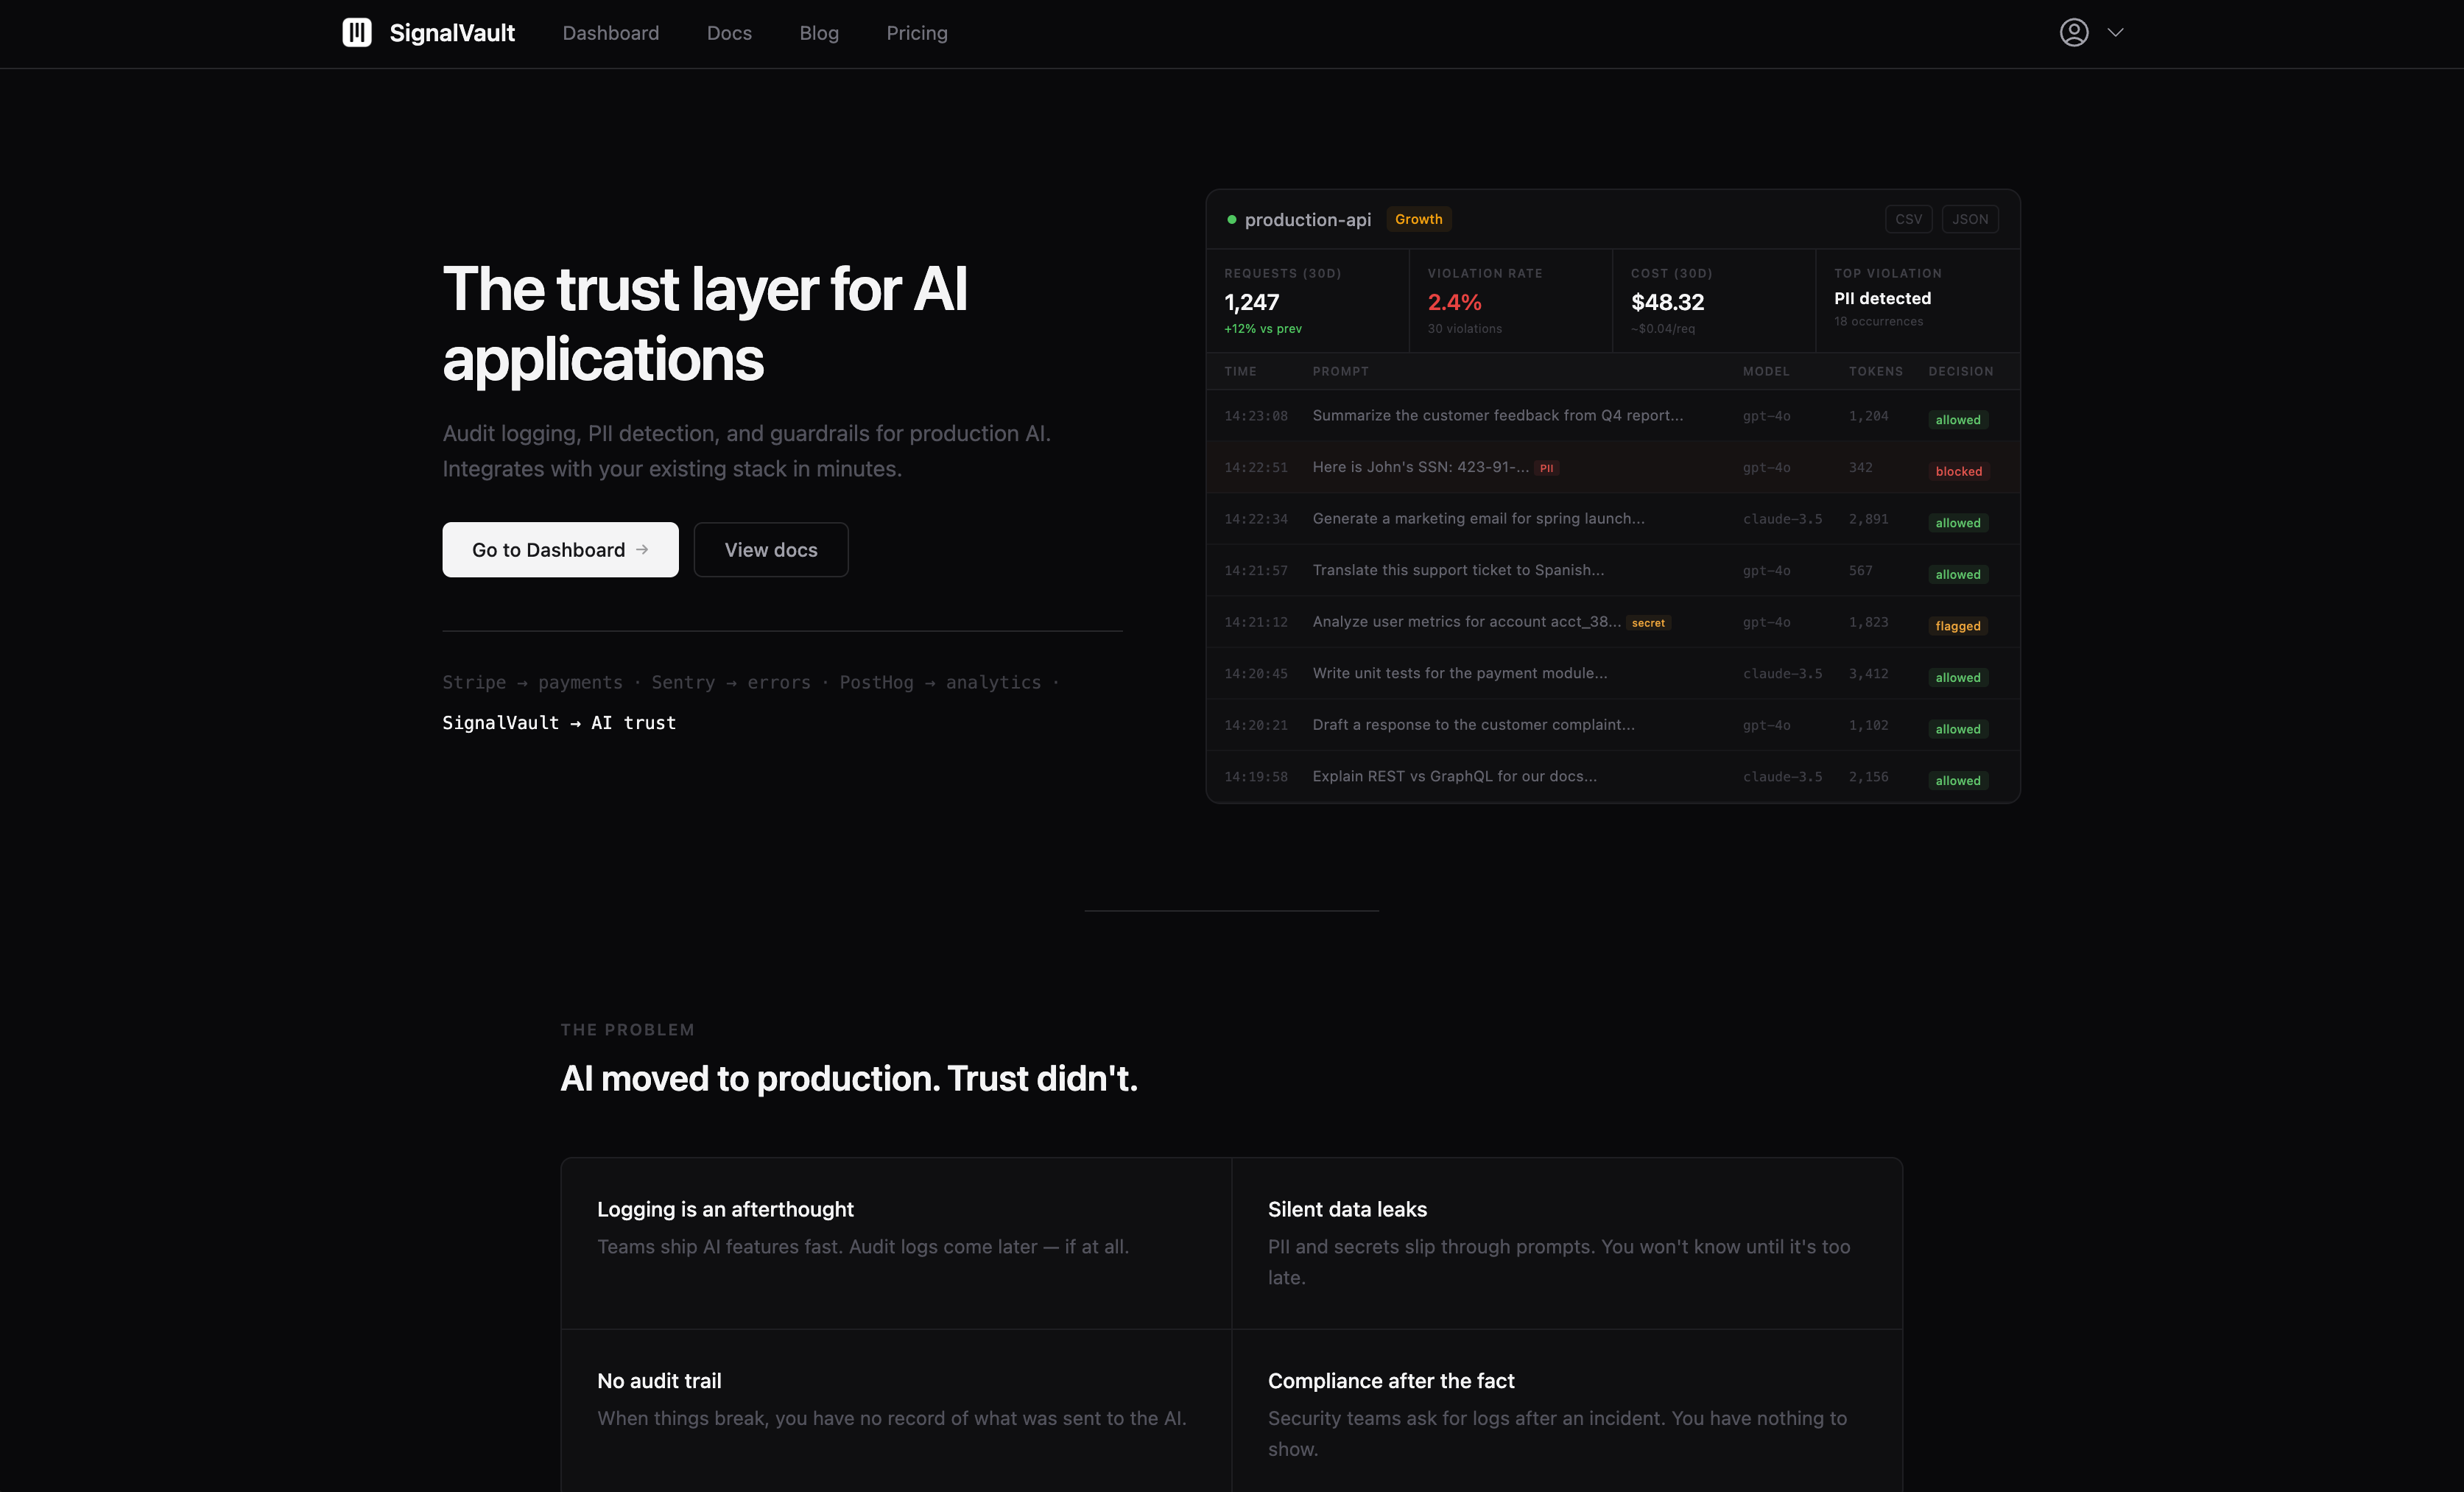Click the red 2.4% violation rate stat
This screenshot has width=2464, height=1492.
click(1455, 302)
